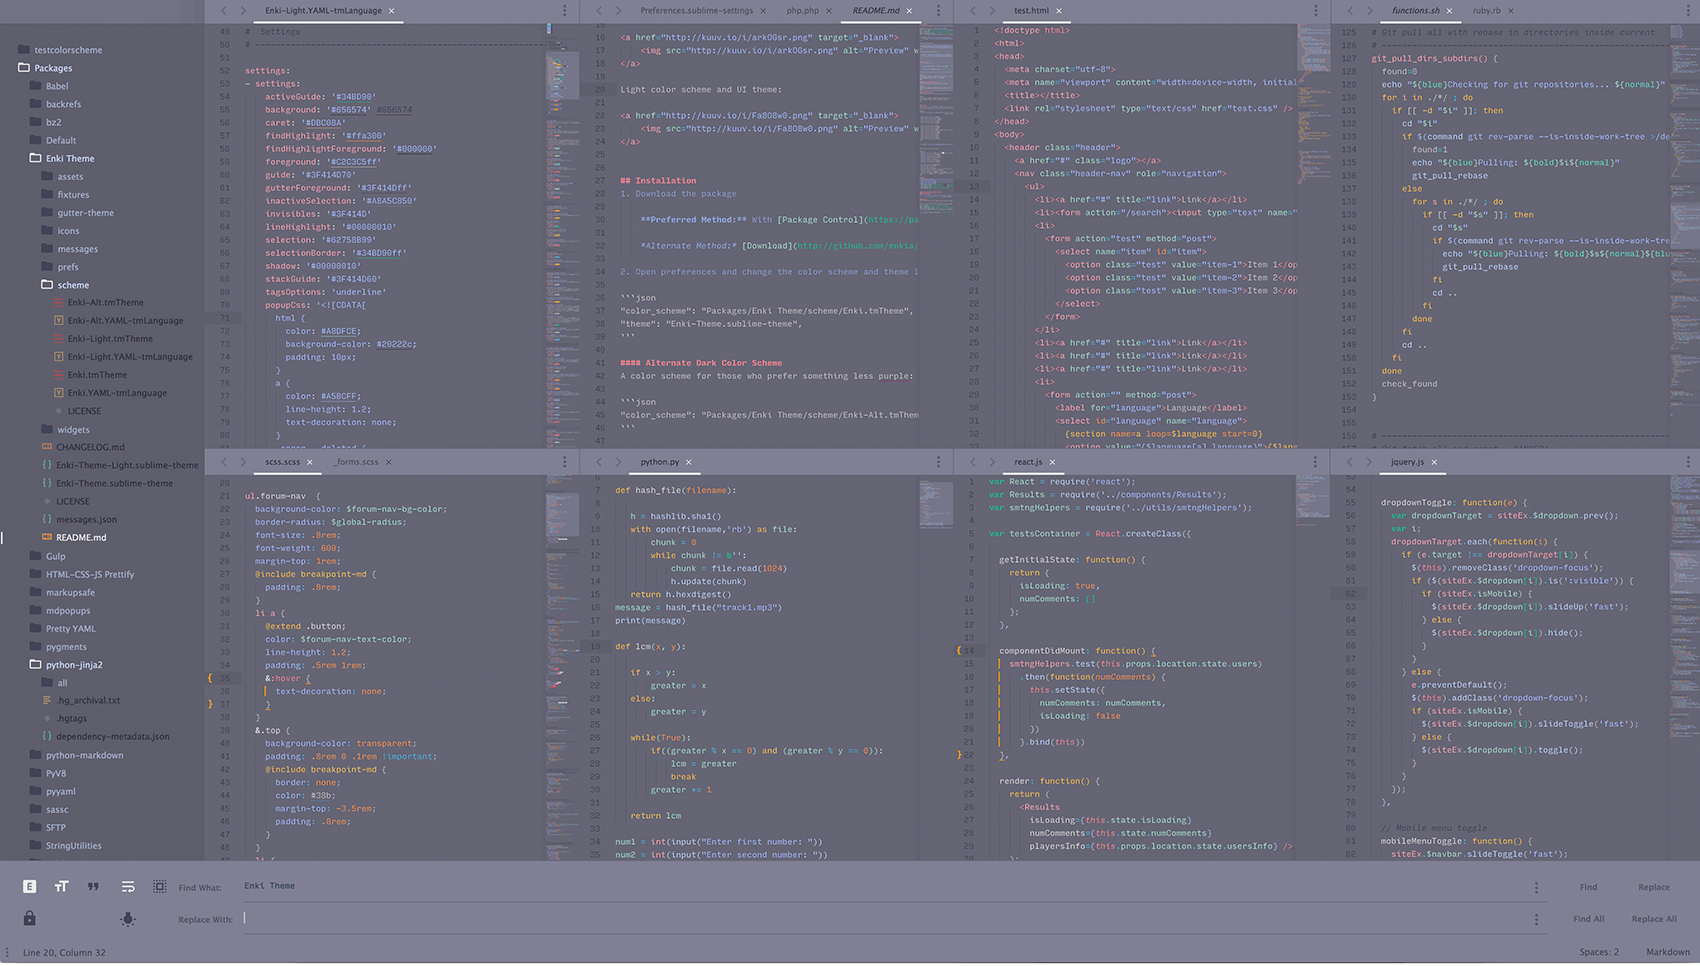Go to previous tab in scss.scss pane
1700x966 pixels.
(x=223, y=462)
